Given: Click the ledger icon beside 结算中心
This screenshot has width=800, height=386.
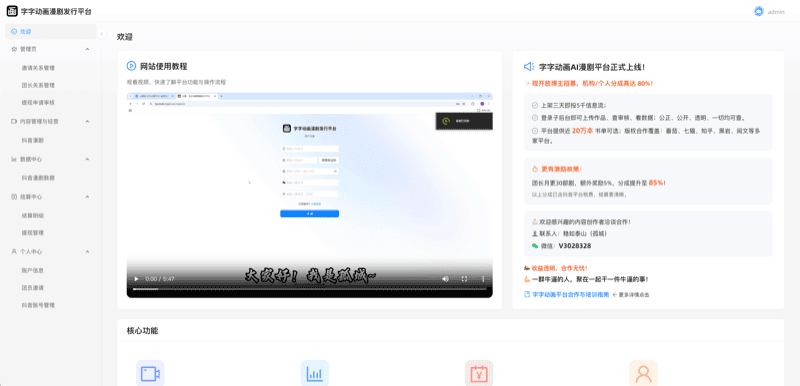Looking at the screenshot, I should point(14,197).
